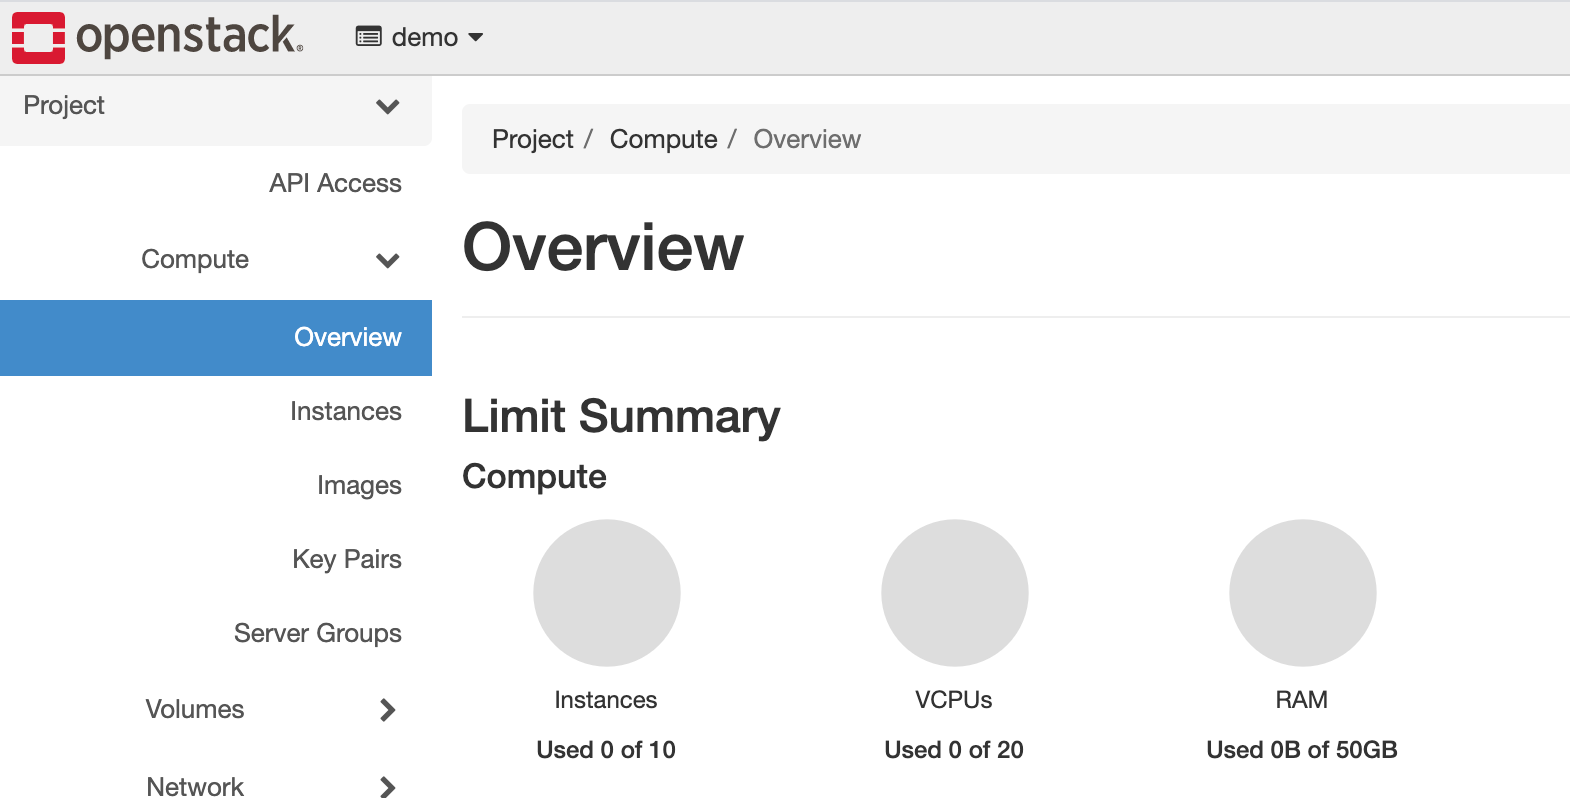Screen dimensions: 1570x798
Task: Open Server Groups in the sidebar
Action: click(x=318, y=634)
